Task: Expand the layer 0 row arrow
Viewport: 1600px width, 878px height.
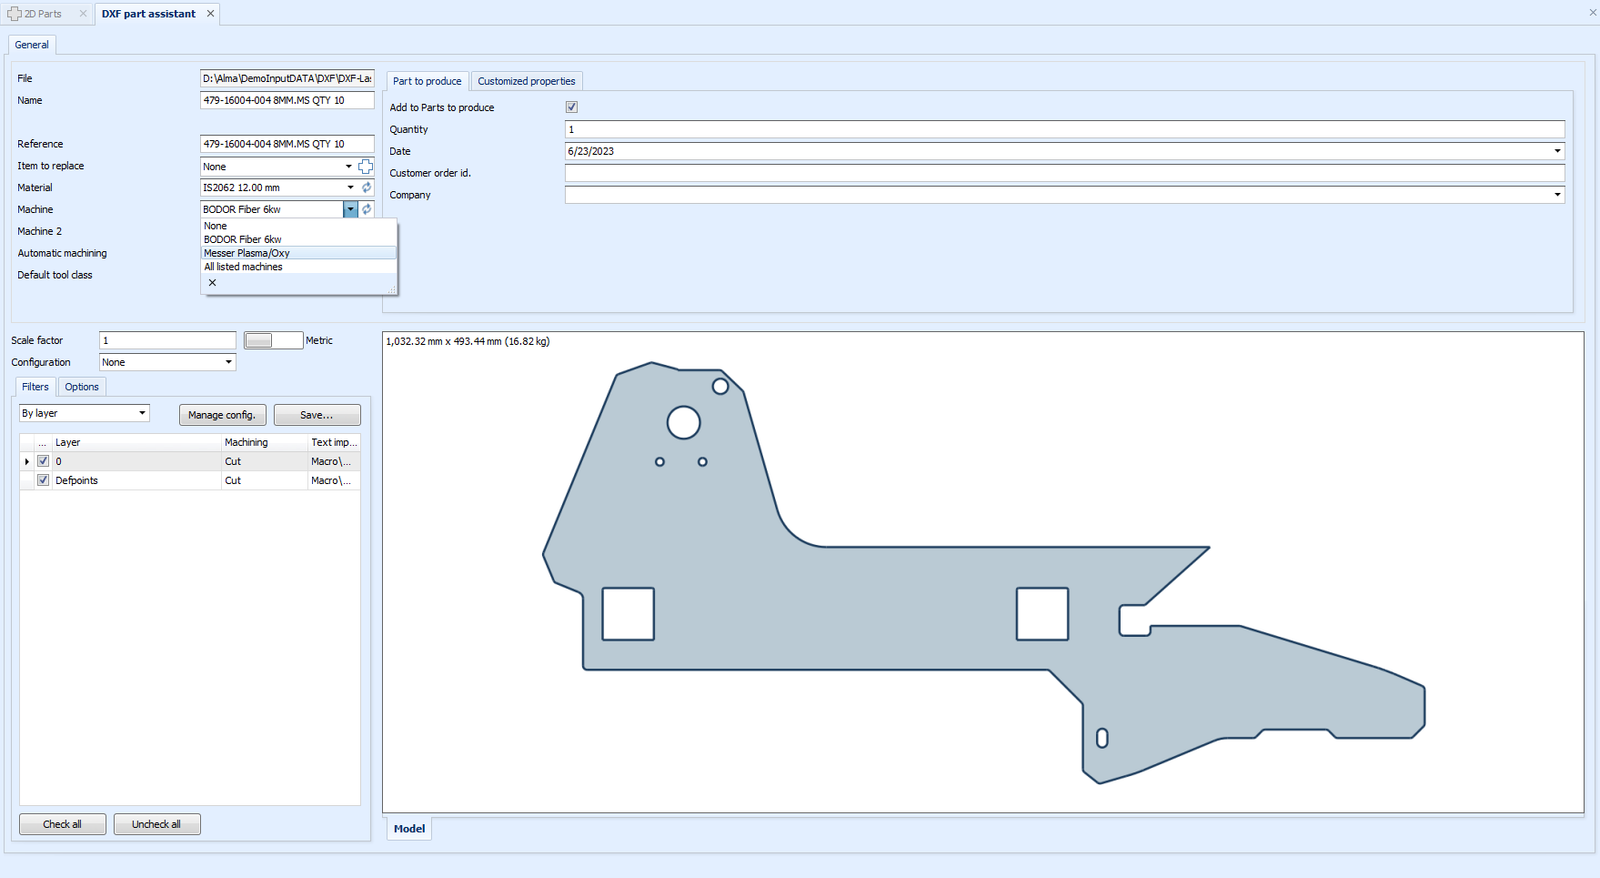Action: point(27,461)
